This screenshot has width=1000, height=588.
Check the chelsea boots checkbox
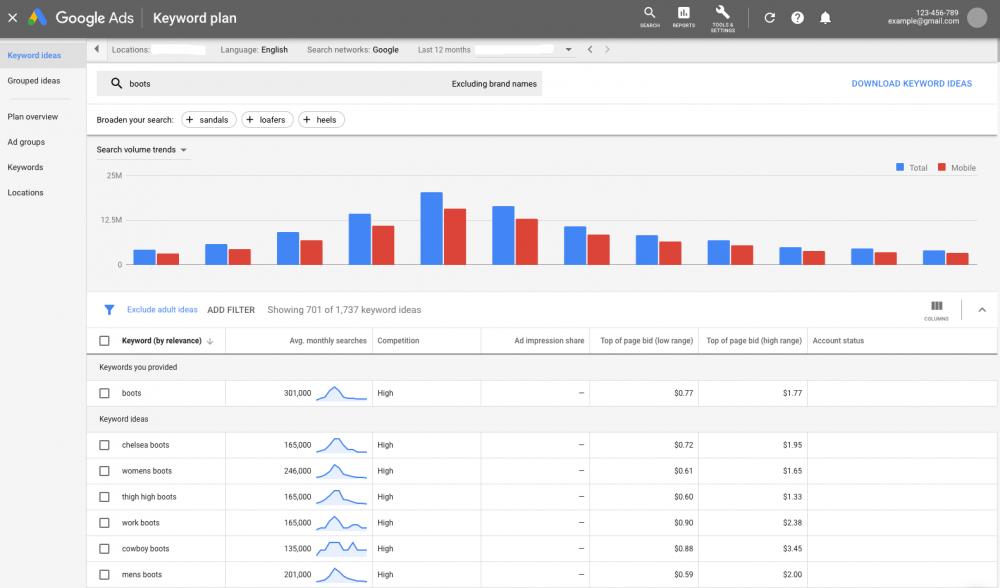[x=105, y=445]
